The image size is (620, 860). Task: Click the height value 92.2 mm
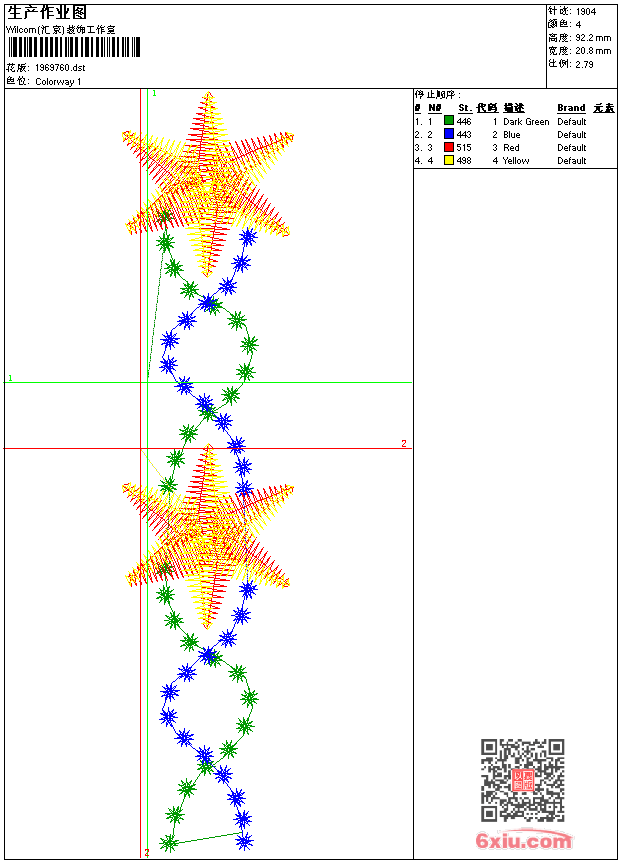[593, 38]
